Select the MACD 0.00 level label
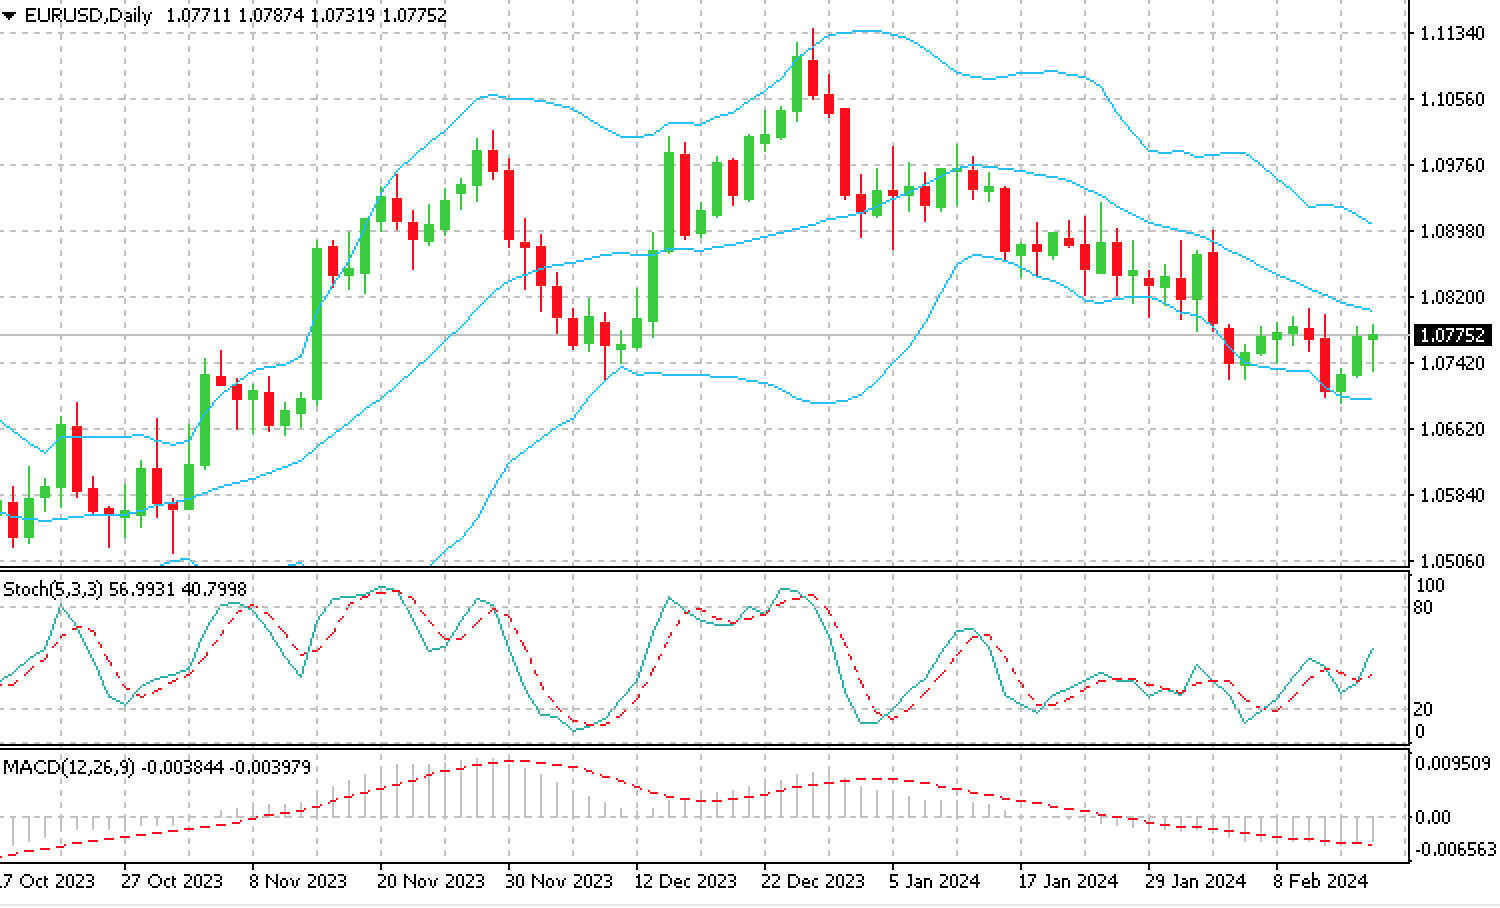1500x908 pixels. [1433, 817]
